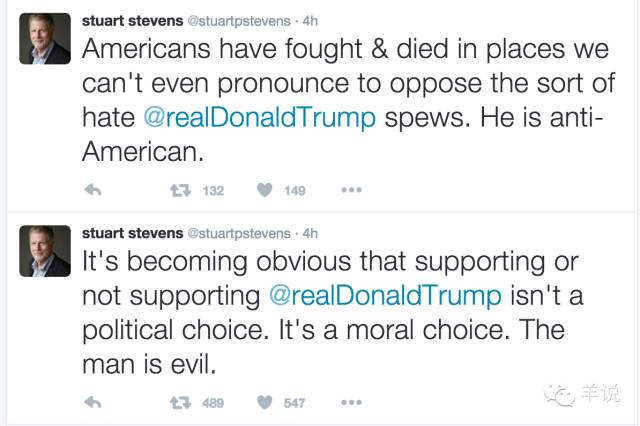View the 132 retweets count
Image resolution: width=640 pixels, height=426 pixels.
[x=213, y=190]
